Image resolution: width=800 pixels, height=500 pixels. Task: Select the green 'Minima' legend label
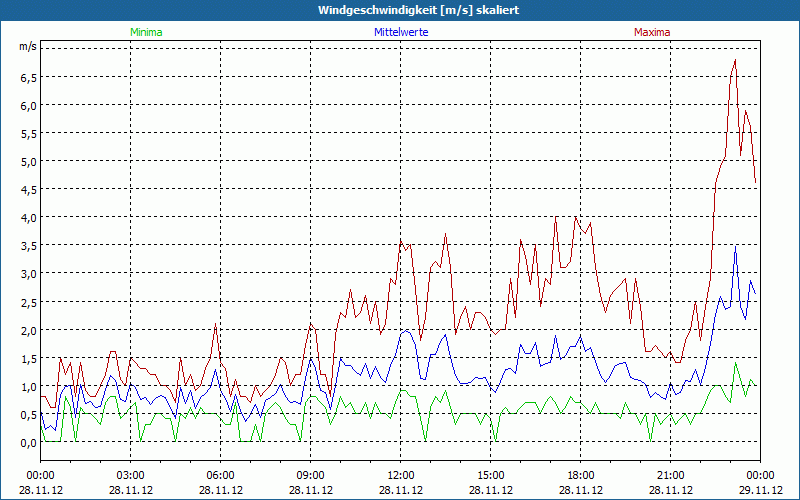(146, 32)
